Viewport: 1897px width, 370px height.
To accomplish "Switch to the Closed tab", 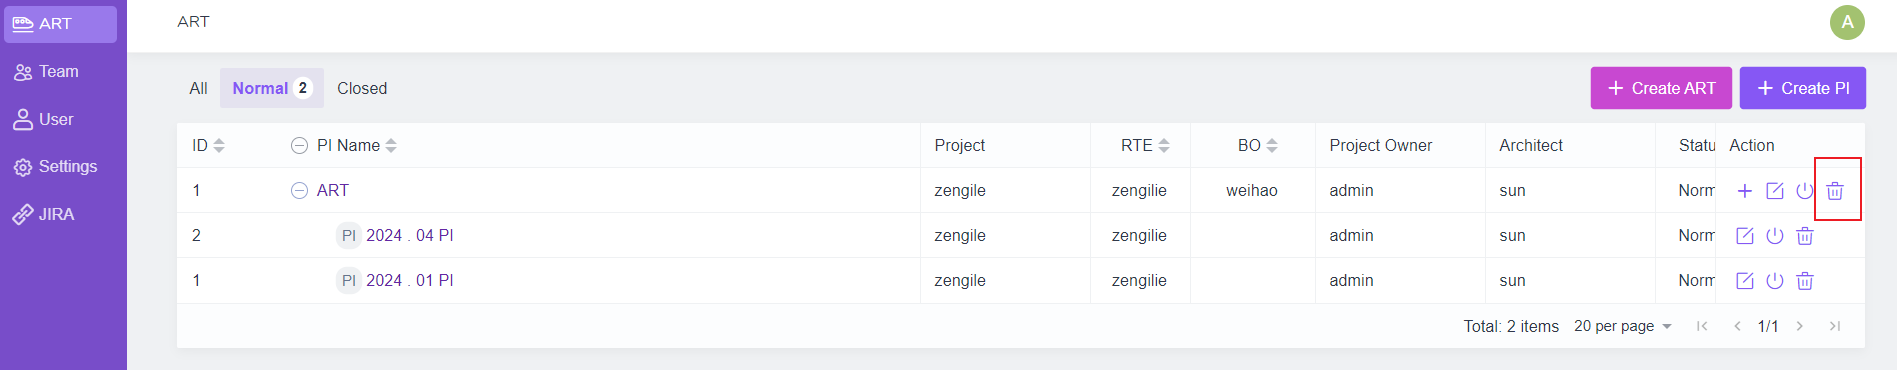I will (362, 88).
